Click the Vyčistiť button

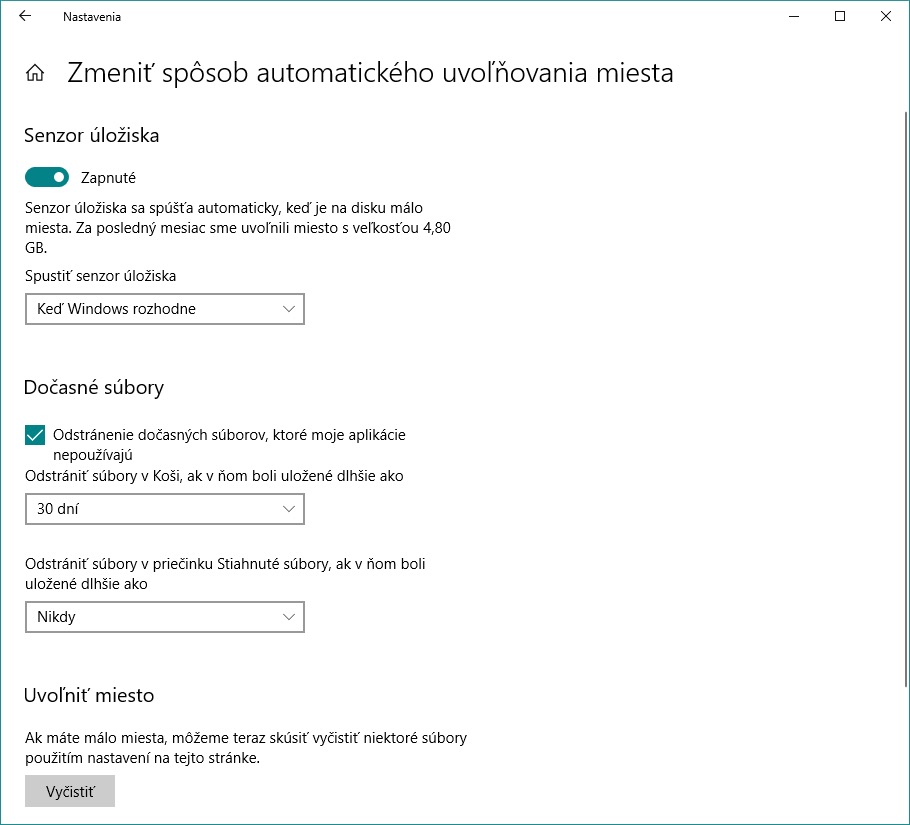pyautogui.click(x=70, y=791)
